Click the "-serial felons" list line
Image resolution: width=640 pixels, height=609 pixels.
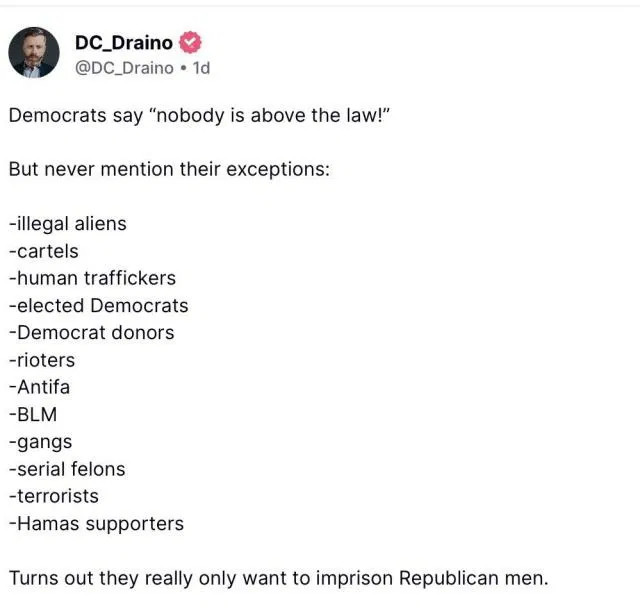tap(67, 469)
